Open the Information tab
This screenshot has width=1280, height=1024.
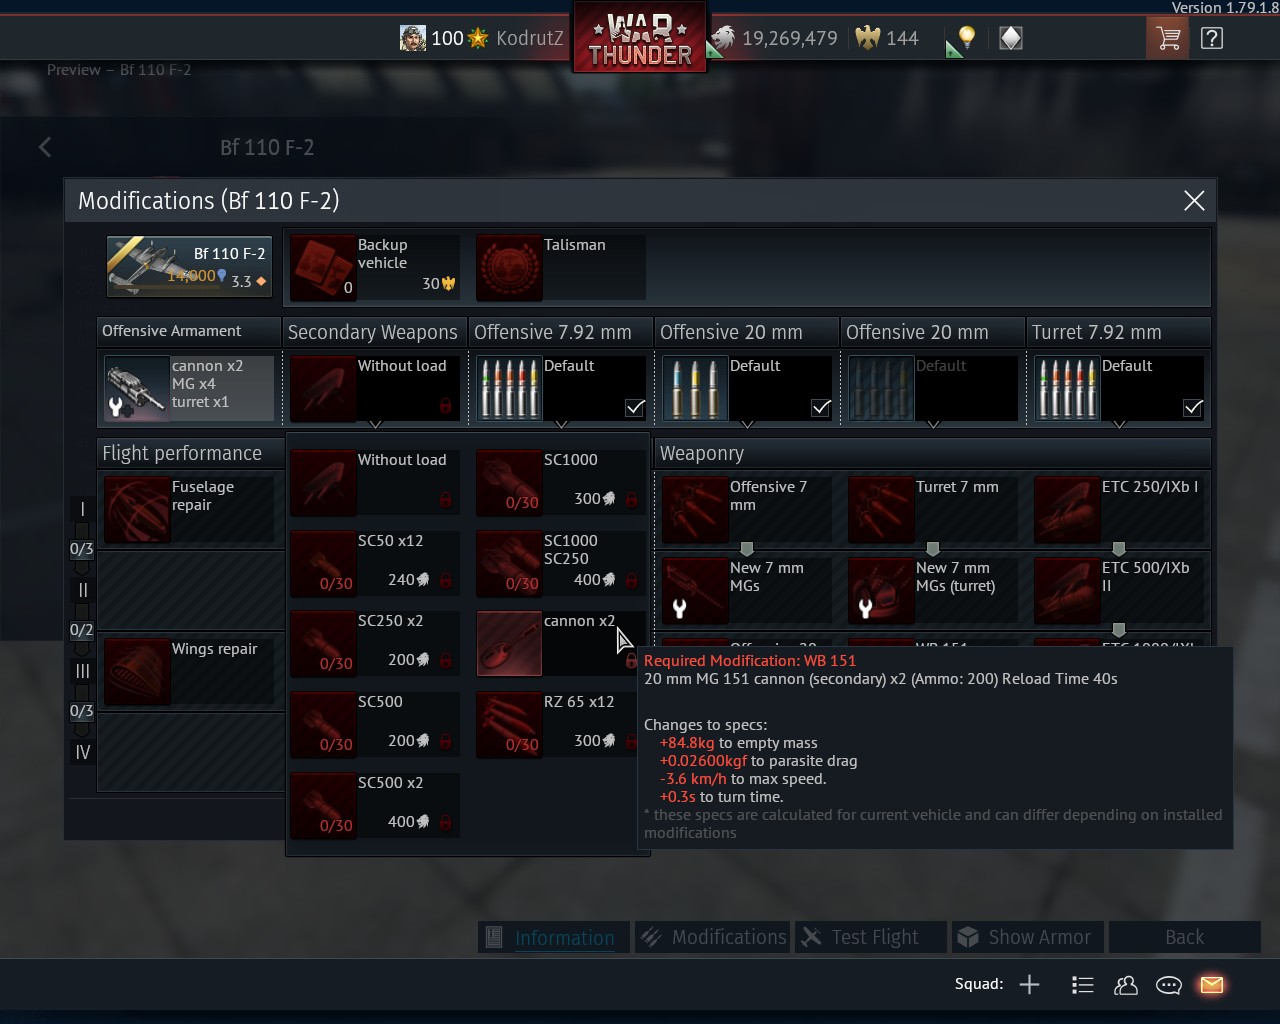[554, 937]
